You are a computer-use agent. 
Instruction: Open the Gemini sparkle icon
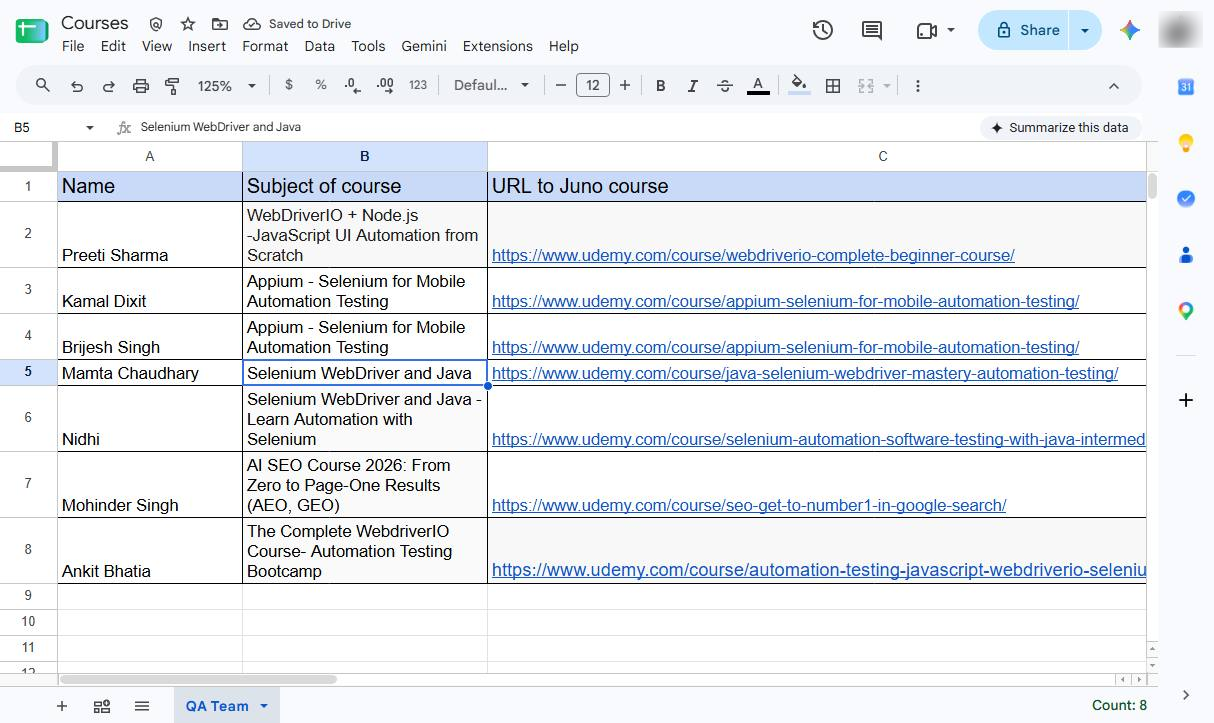tap(1130, 30)
